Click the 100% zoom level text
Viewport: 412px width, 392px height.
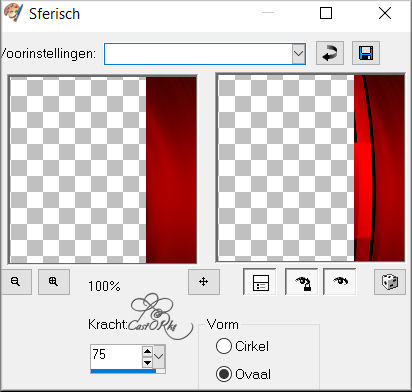point(104,286)
